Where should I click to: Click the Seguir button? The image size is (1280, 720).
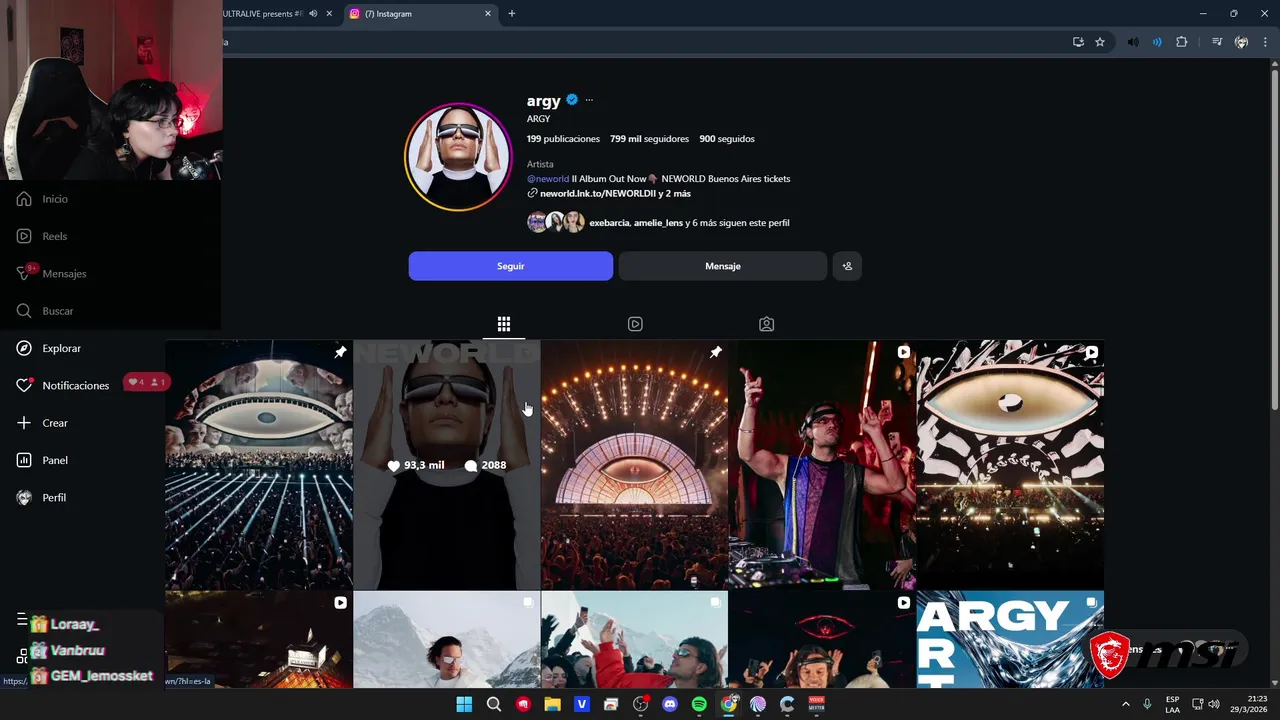click(x=511, y=266)
